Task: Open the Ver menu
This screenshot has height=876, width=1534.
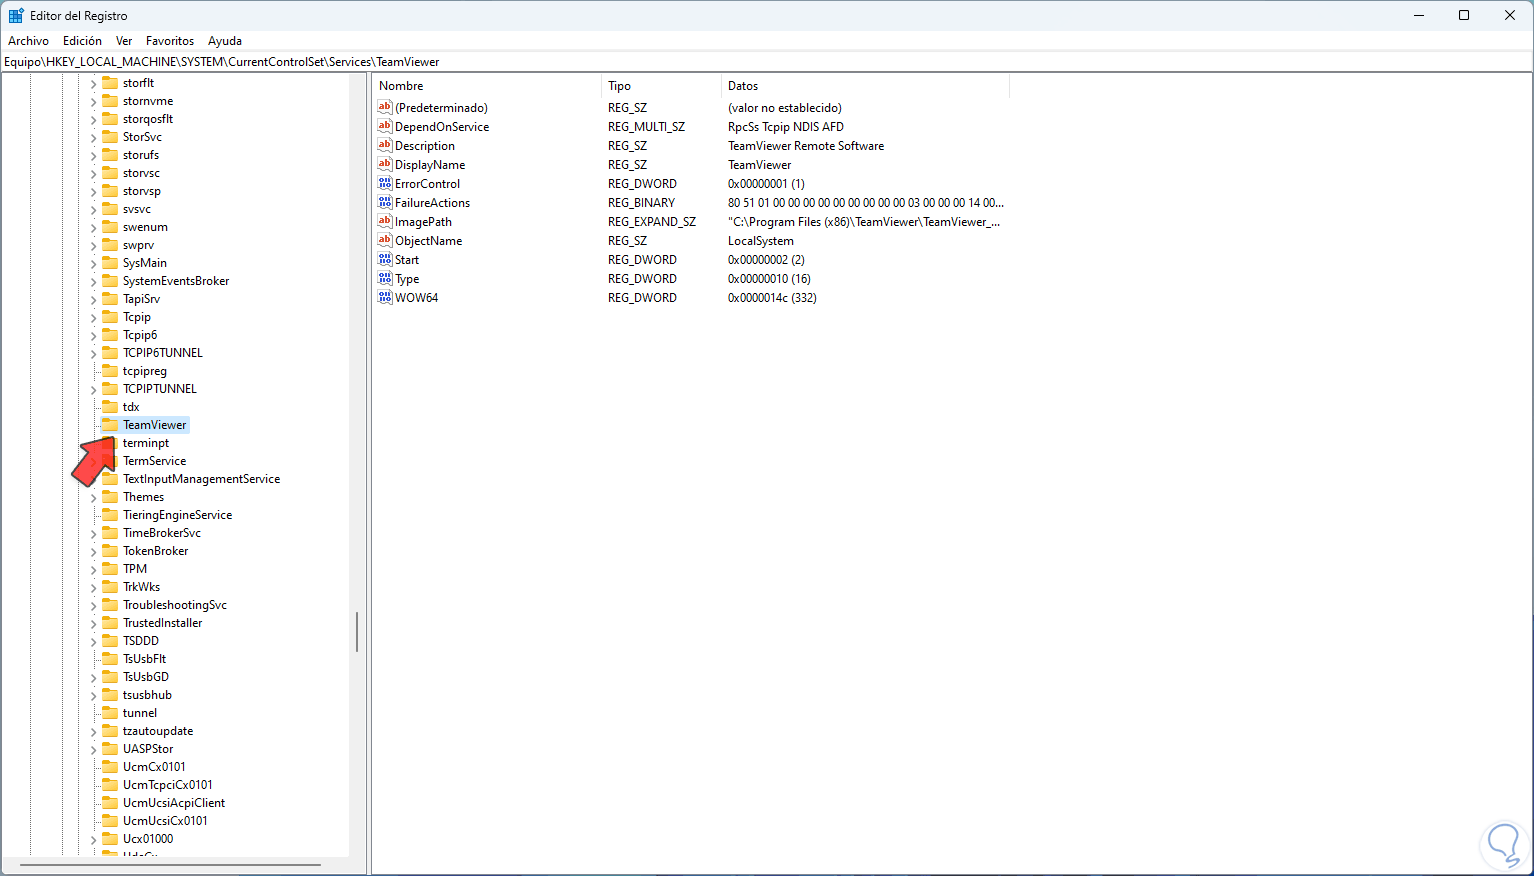Action: point(124,41)
